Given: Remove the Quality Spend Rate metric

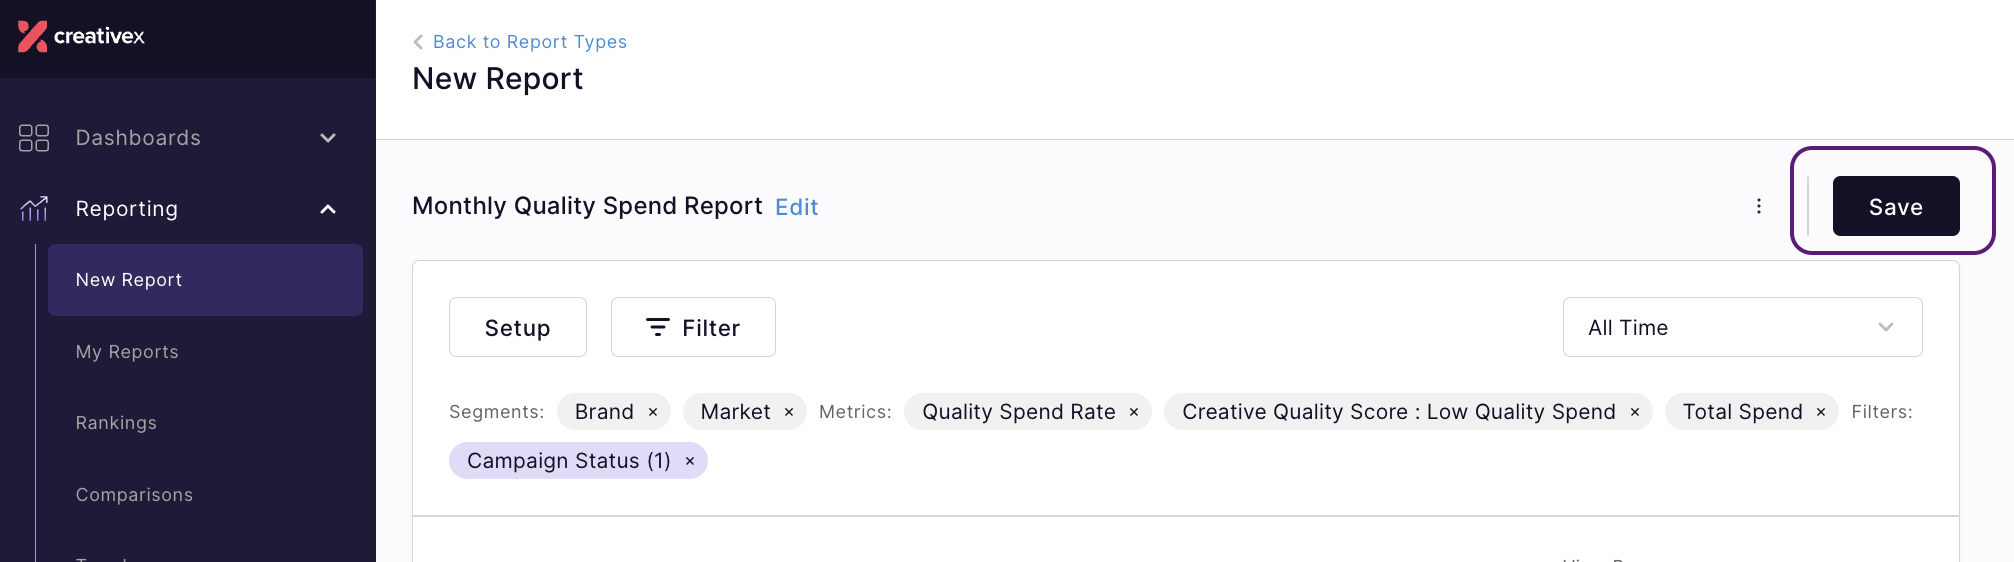Looking at the screenshot, I should [x=1134, y=412].
